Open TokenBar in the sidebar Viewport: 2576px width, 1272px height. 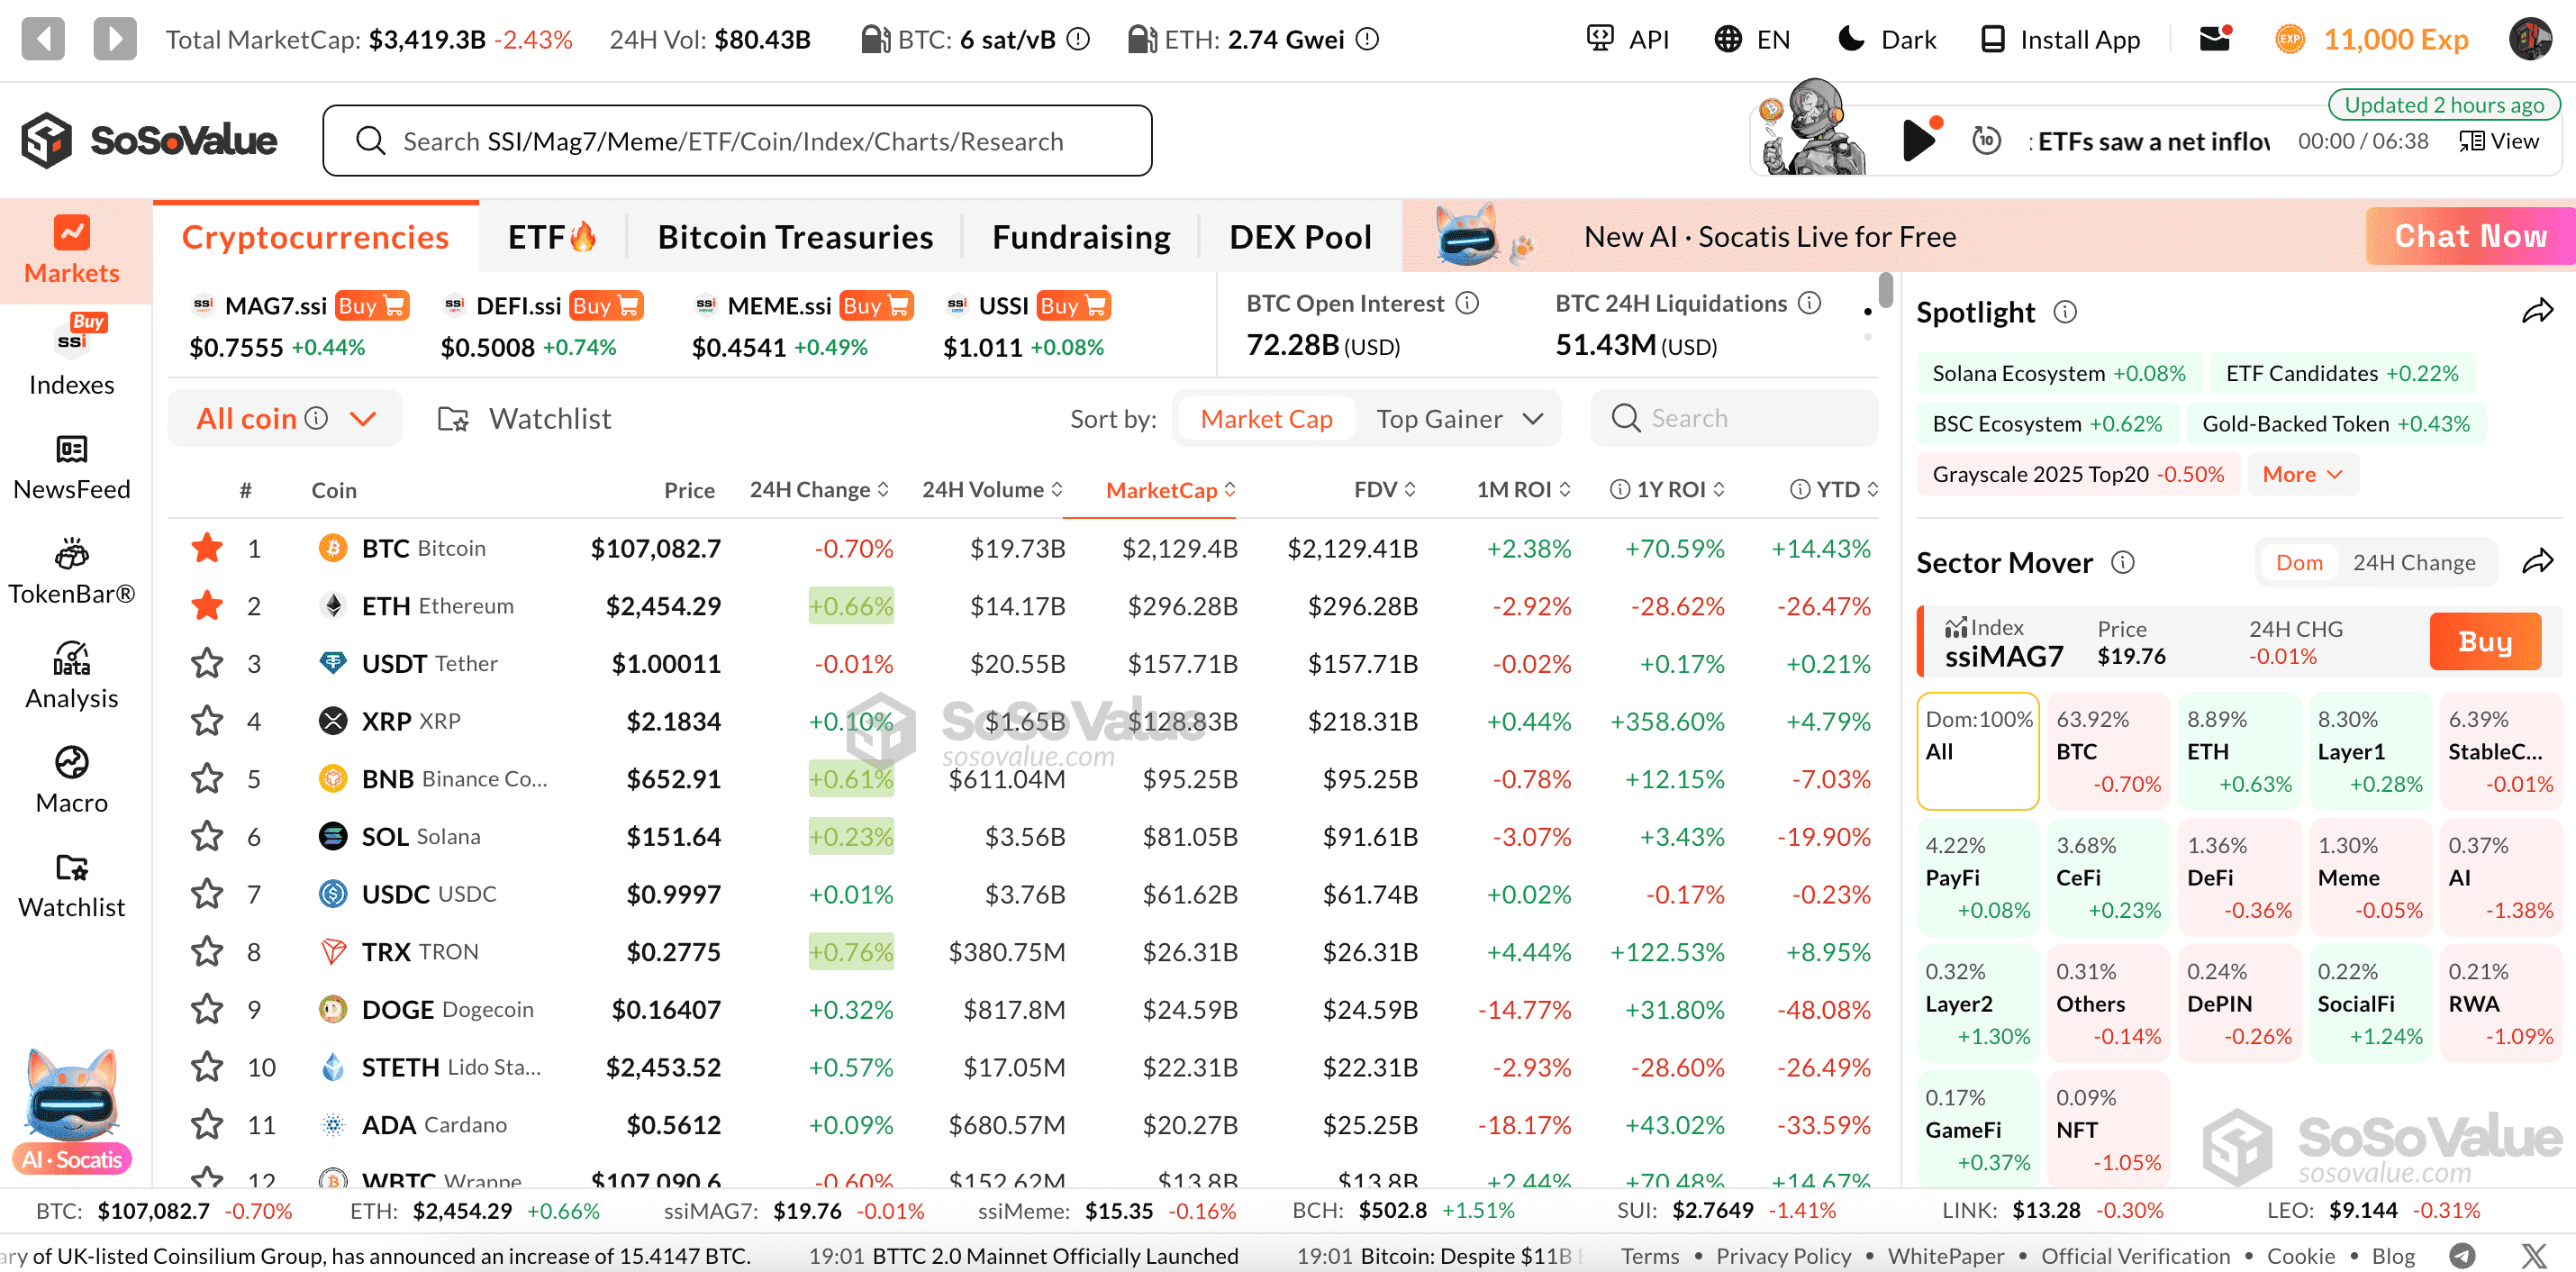[72, 572]
